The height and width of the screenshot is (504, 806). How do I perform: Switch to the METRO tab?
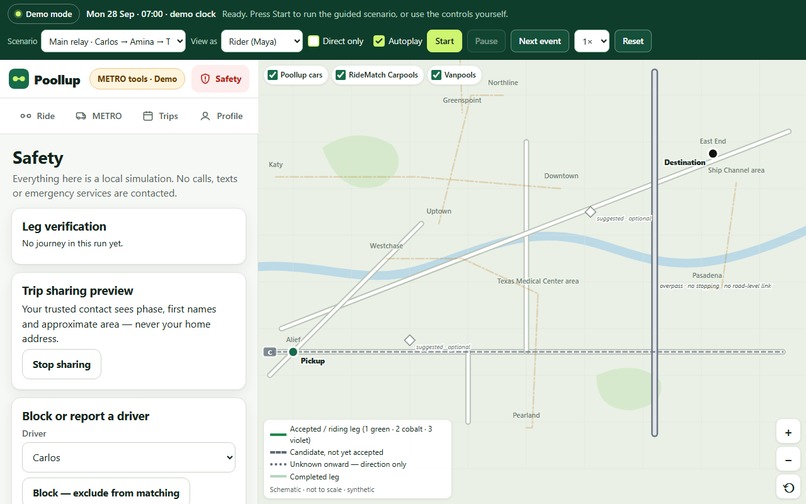click(99, 116)
